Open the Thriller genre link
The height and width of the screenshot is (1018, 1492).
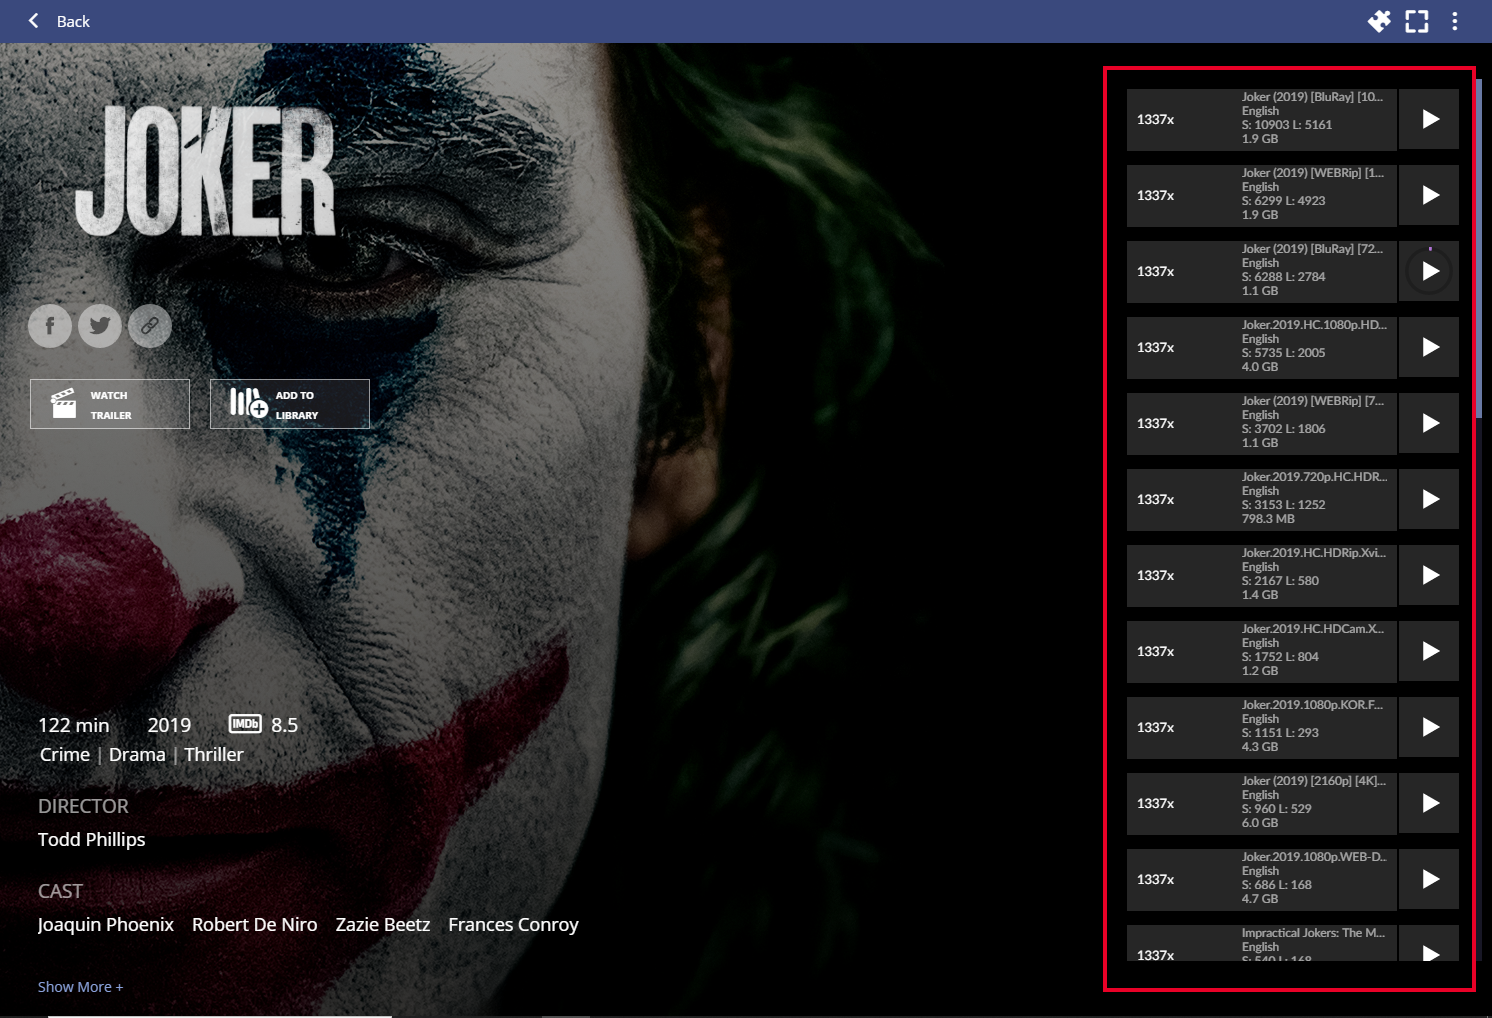point(214,754)
